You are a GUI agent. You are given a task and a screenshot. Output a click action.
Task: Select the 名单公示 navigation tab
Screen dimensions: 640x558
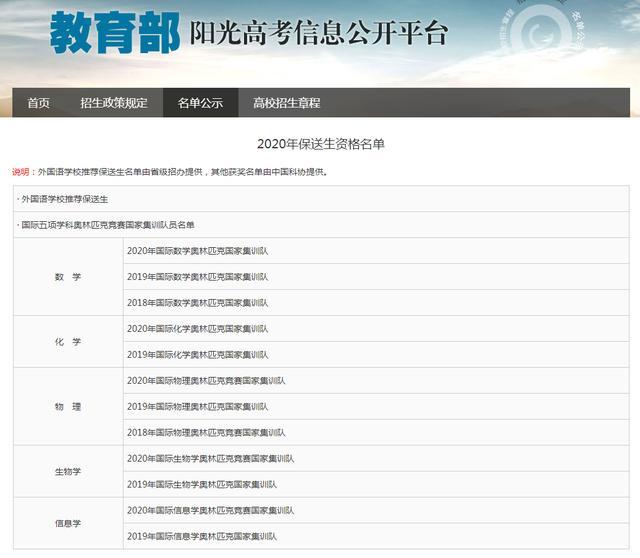(200, 103)
